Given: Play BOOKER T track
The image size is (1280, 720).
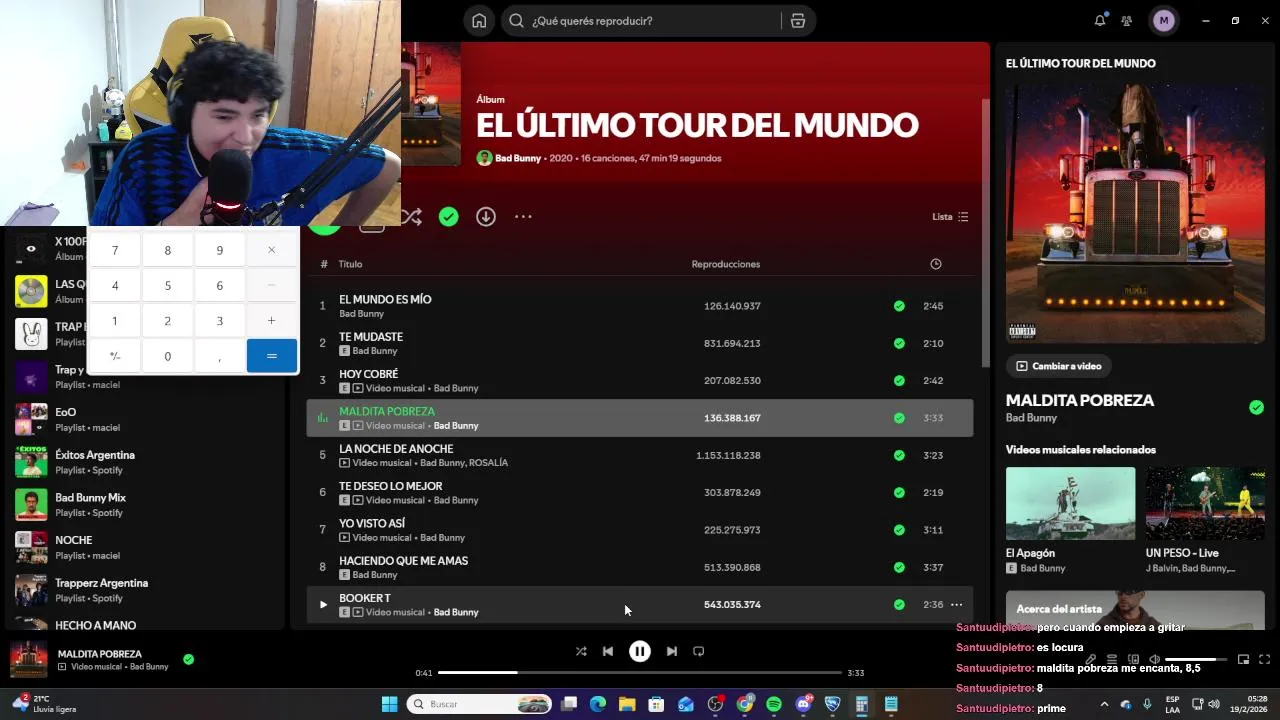Looking at the screenshot, I should pyautogui.click(x=323, y=605).
